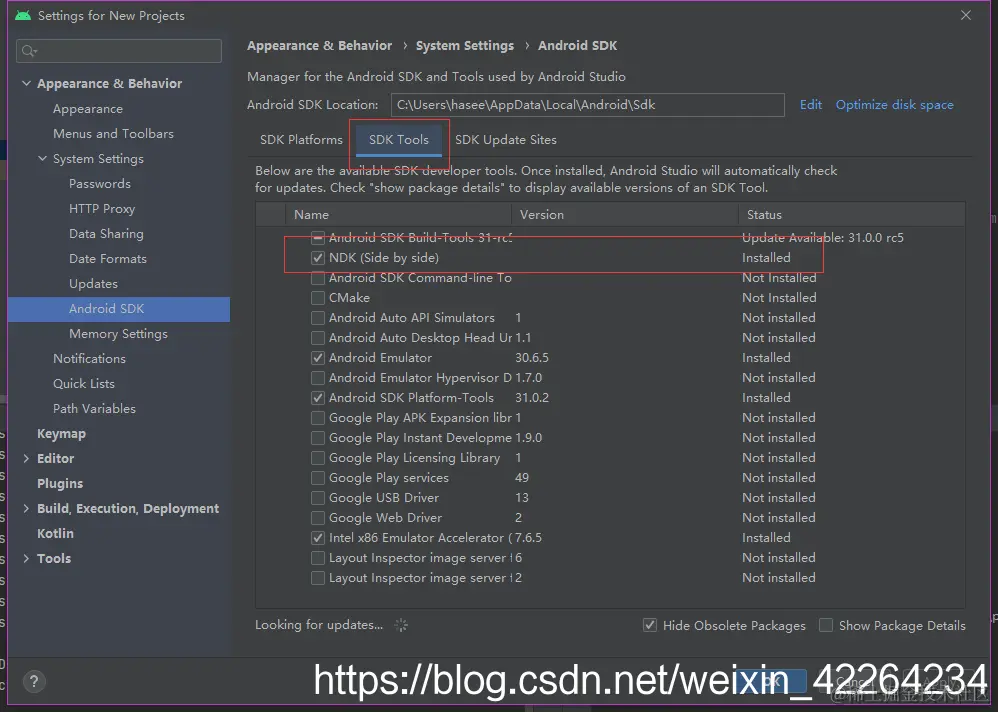Uncheck Android SDK Platform-Tools
The width and height of the screenshot is (998, 712).
tap(318, 398)
